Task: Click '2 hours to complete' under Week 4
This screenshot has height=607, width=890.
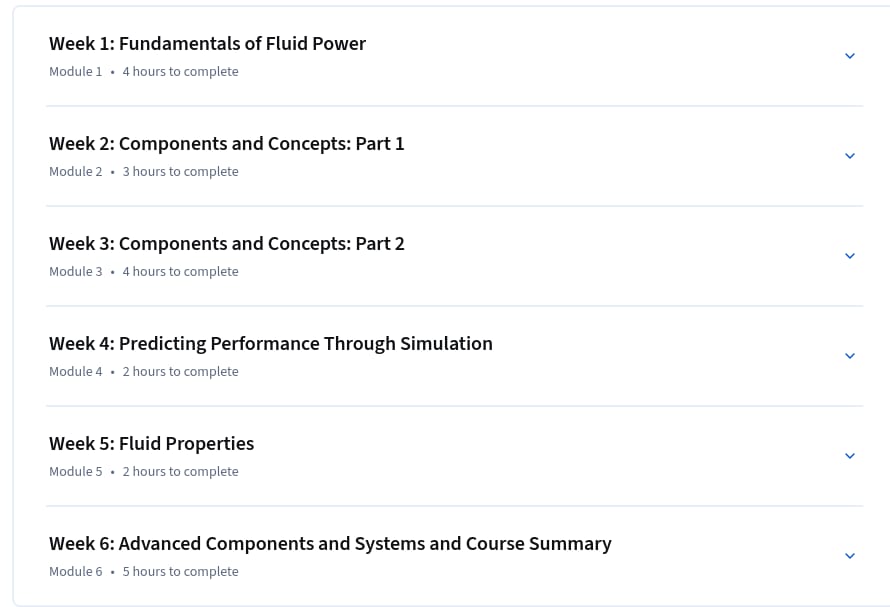Action: tap(180, 371)
